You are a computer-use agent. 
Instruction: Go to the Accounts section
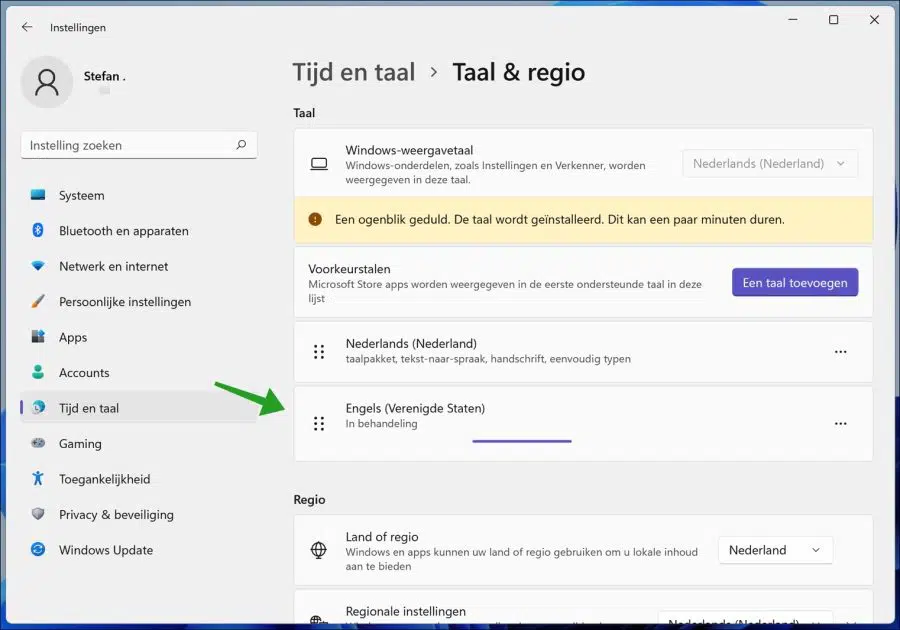click(x=138, y=372)
